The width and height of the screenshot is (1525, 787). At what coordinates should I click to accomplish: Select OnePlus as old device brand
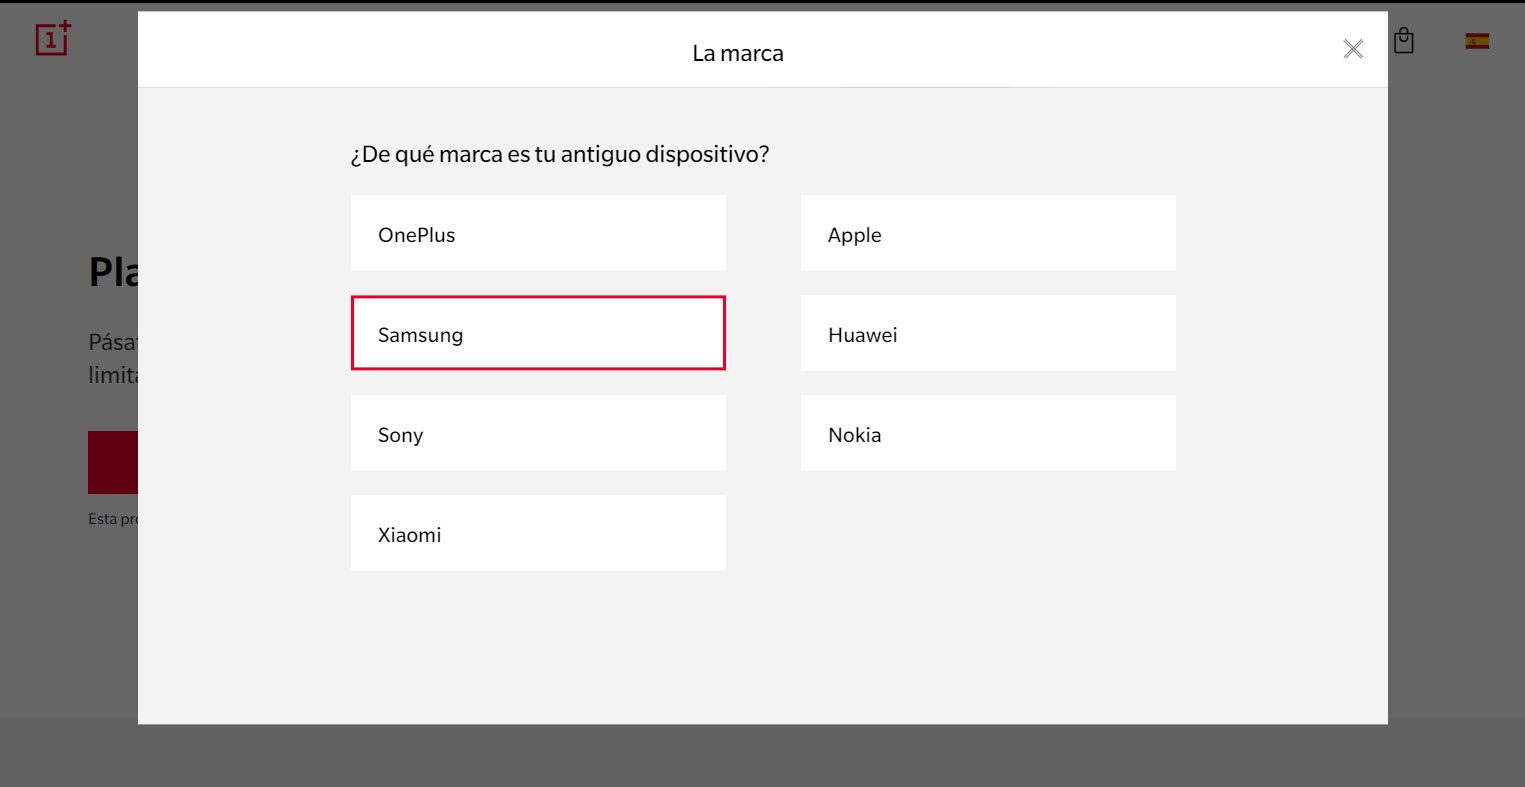coord(538,233)
